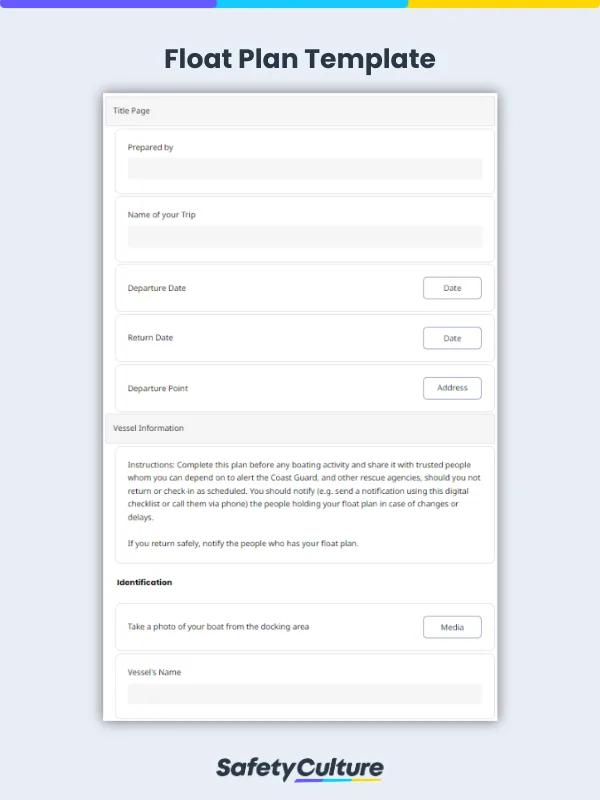Image resolution: width=600 pixels, height=800 pixels.
Task: Click the Return Date label
Action: (x=150, y=338)
